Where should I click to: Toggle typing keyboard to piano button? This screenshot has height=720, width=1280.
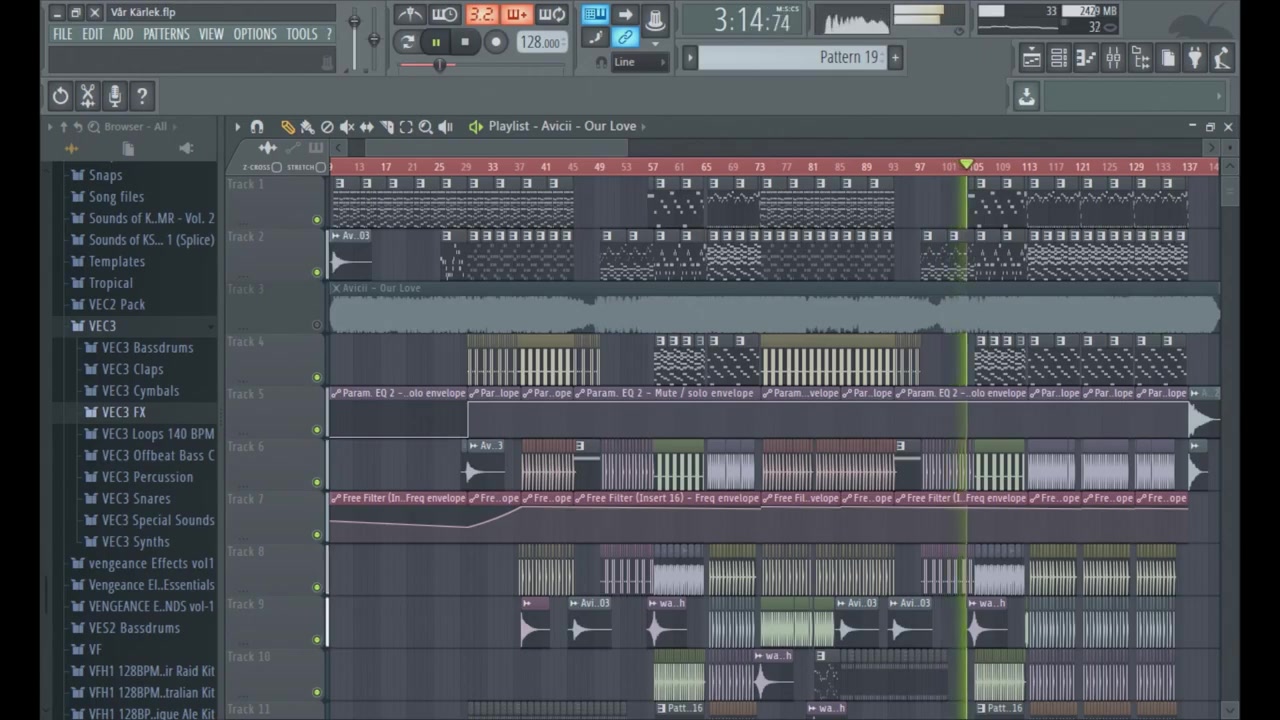coord(594,14)
